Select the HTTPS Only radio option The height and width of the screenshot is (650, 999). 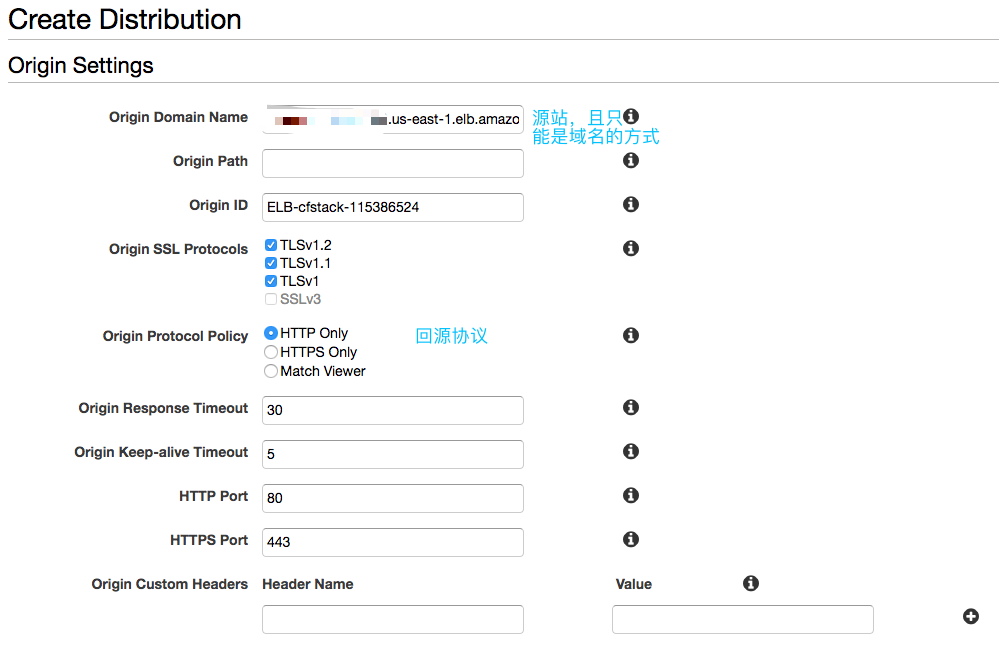[x=271, y=352]
